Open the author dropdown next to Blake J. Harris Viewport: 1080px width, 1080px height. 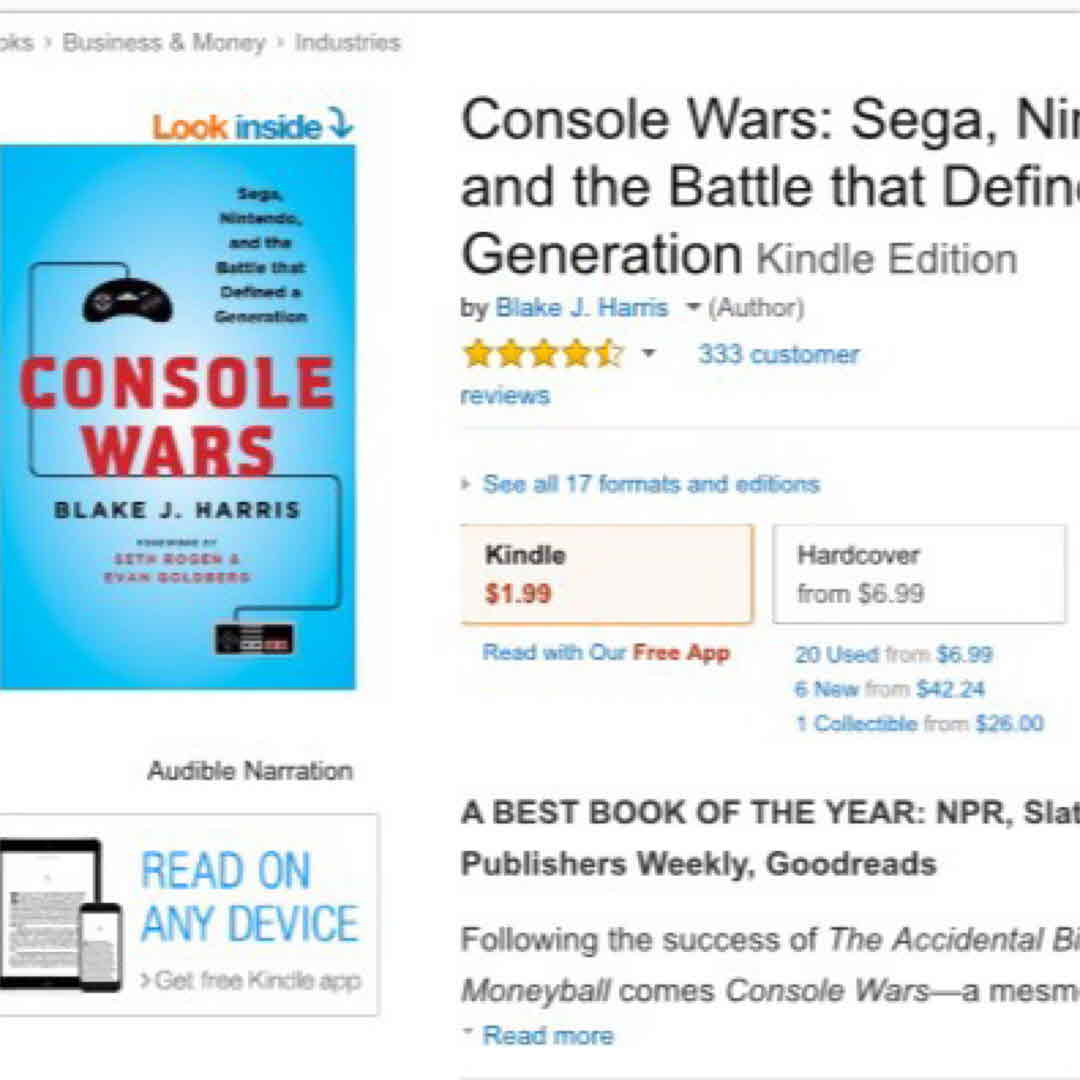(692, 308)
